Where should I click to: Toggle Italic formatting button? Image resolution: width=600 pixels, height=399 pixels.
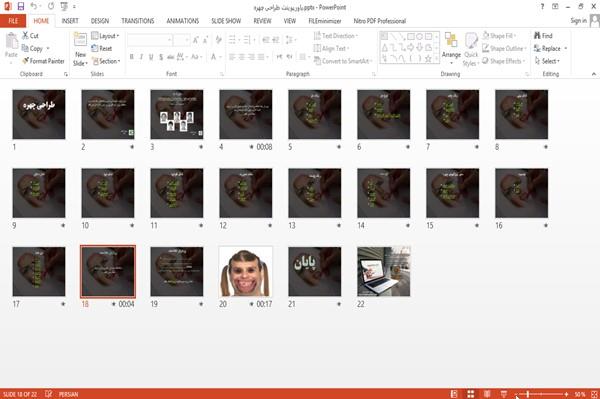point(141,57)
